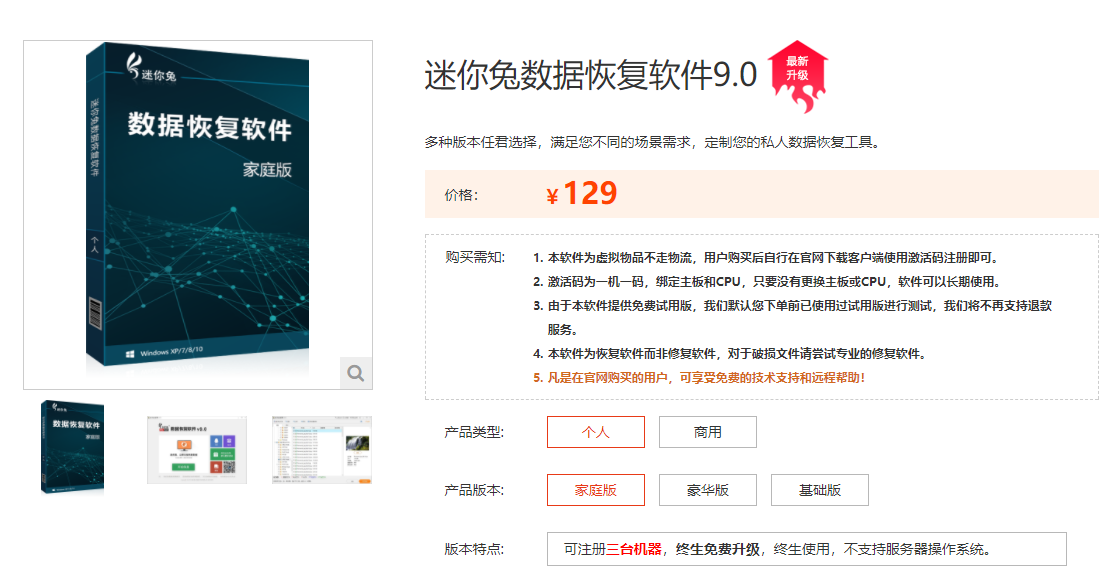Click the red 三台机器 text

tap(634, 549)
